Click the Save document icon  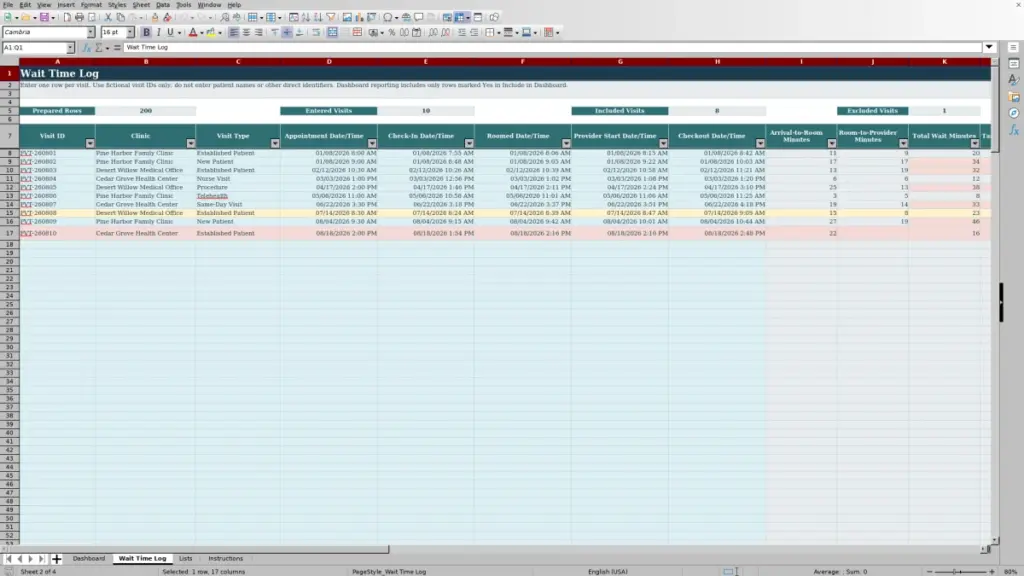pyautogui.click(x=44, y=17)
